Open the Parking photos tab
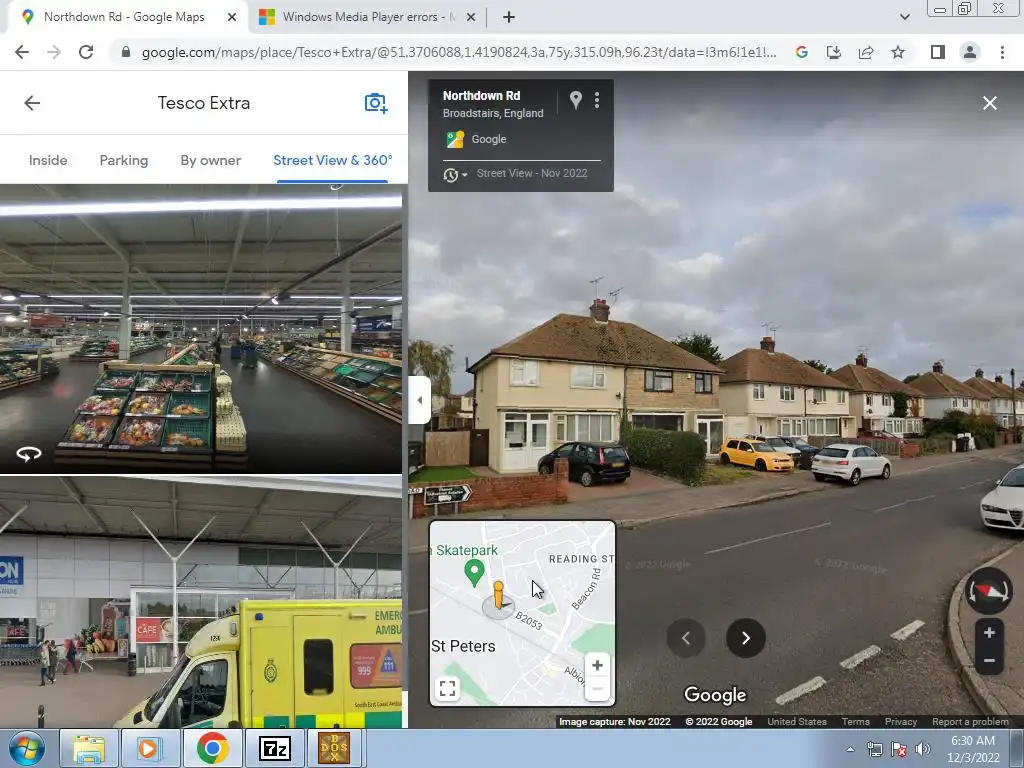The image size is (1024, 768). pos(123,160)
